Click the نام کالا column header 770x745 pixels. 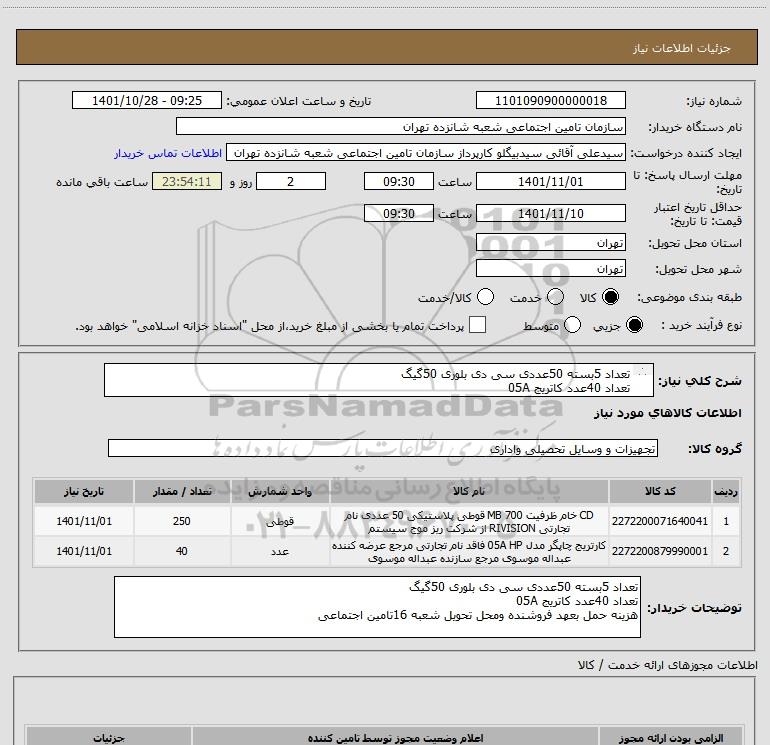tap(469, 491)
